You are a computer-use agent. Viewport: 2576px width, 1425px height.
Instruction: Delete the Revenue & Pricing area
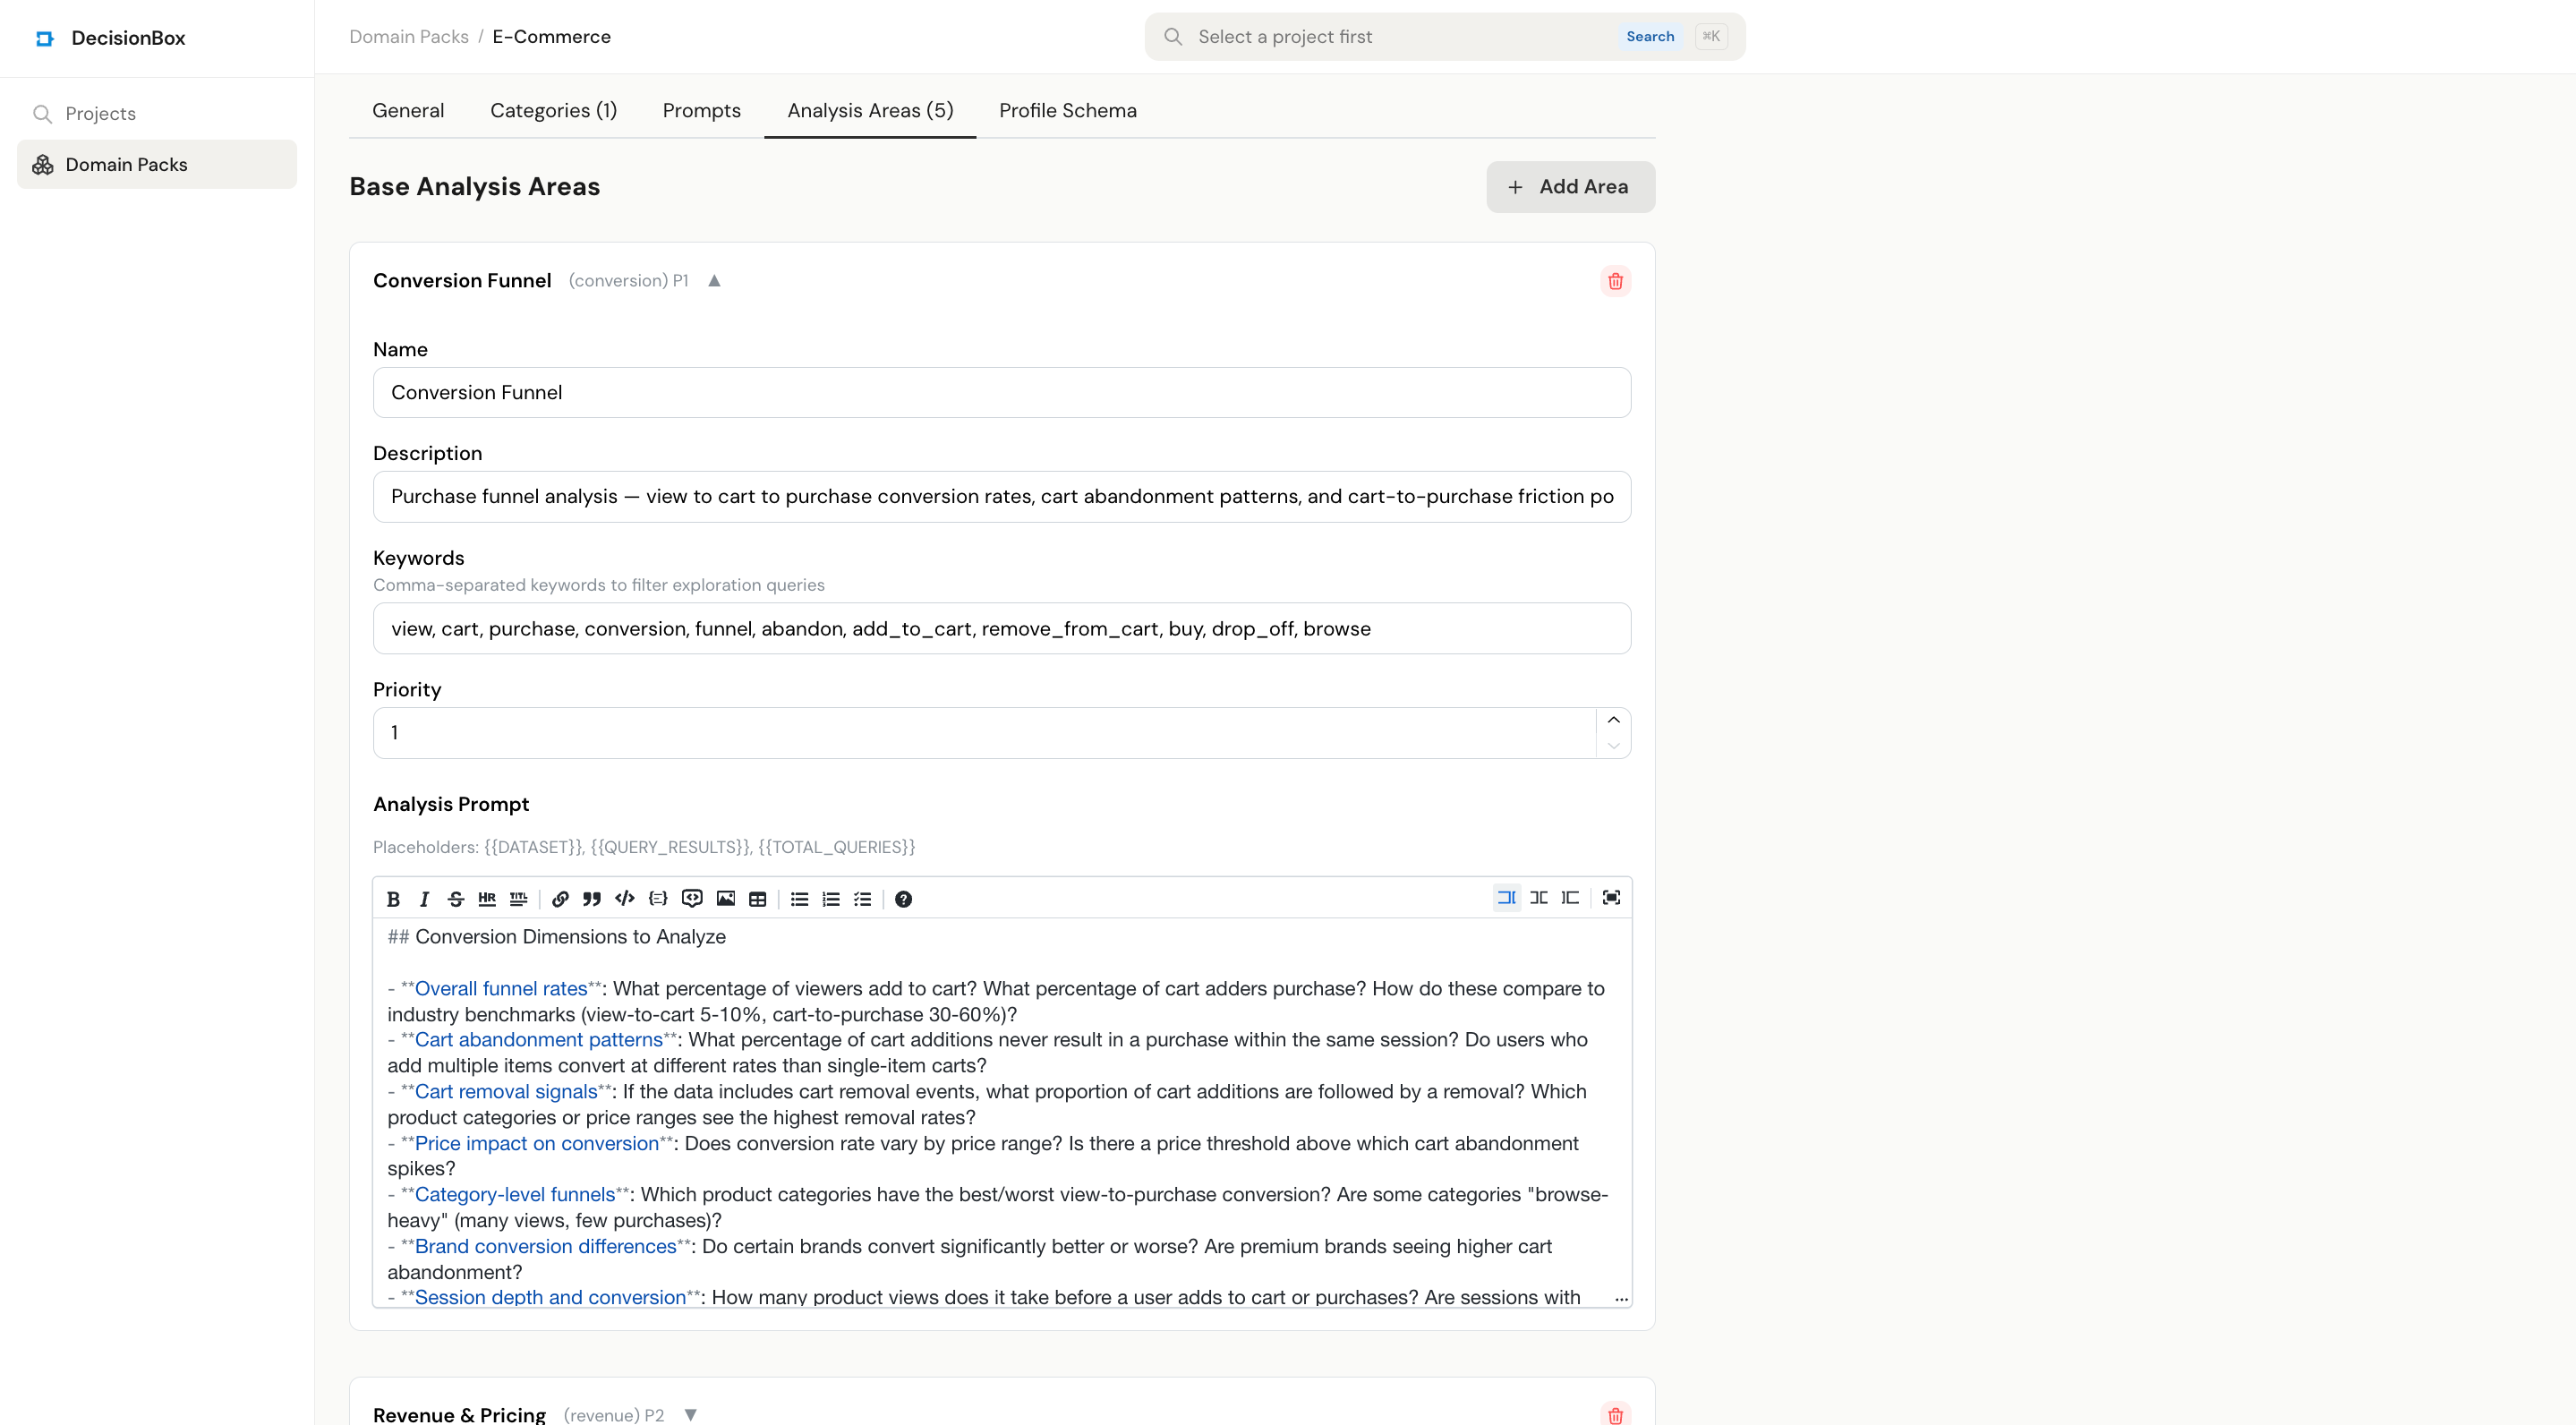pyautogui.click(x=1615, y=1414)
